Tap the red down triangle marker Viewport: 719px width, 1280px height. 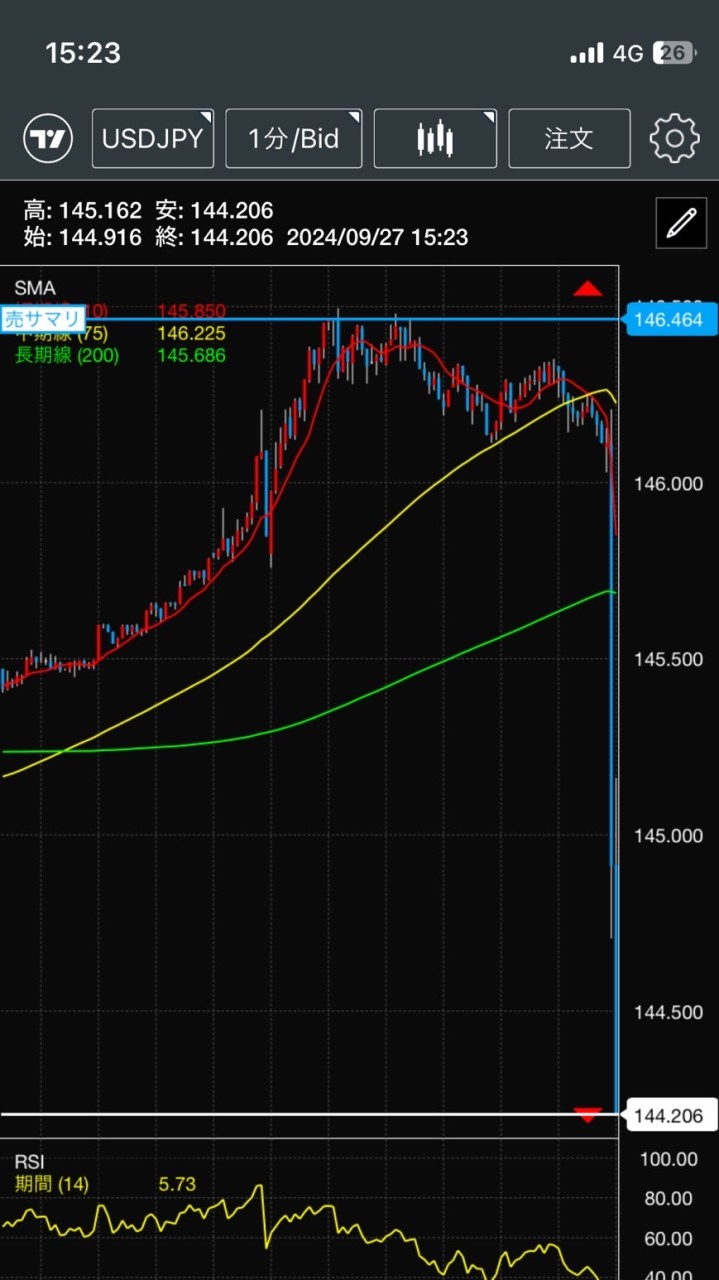[588, 1114]
